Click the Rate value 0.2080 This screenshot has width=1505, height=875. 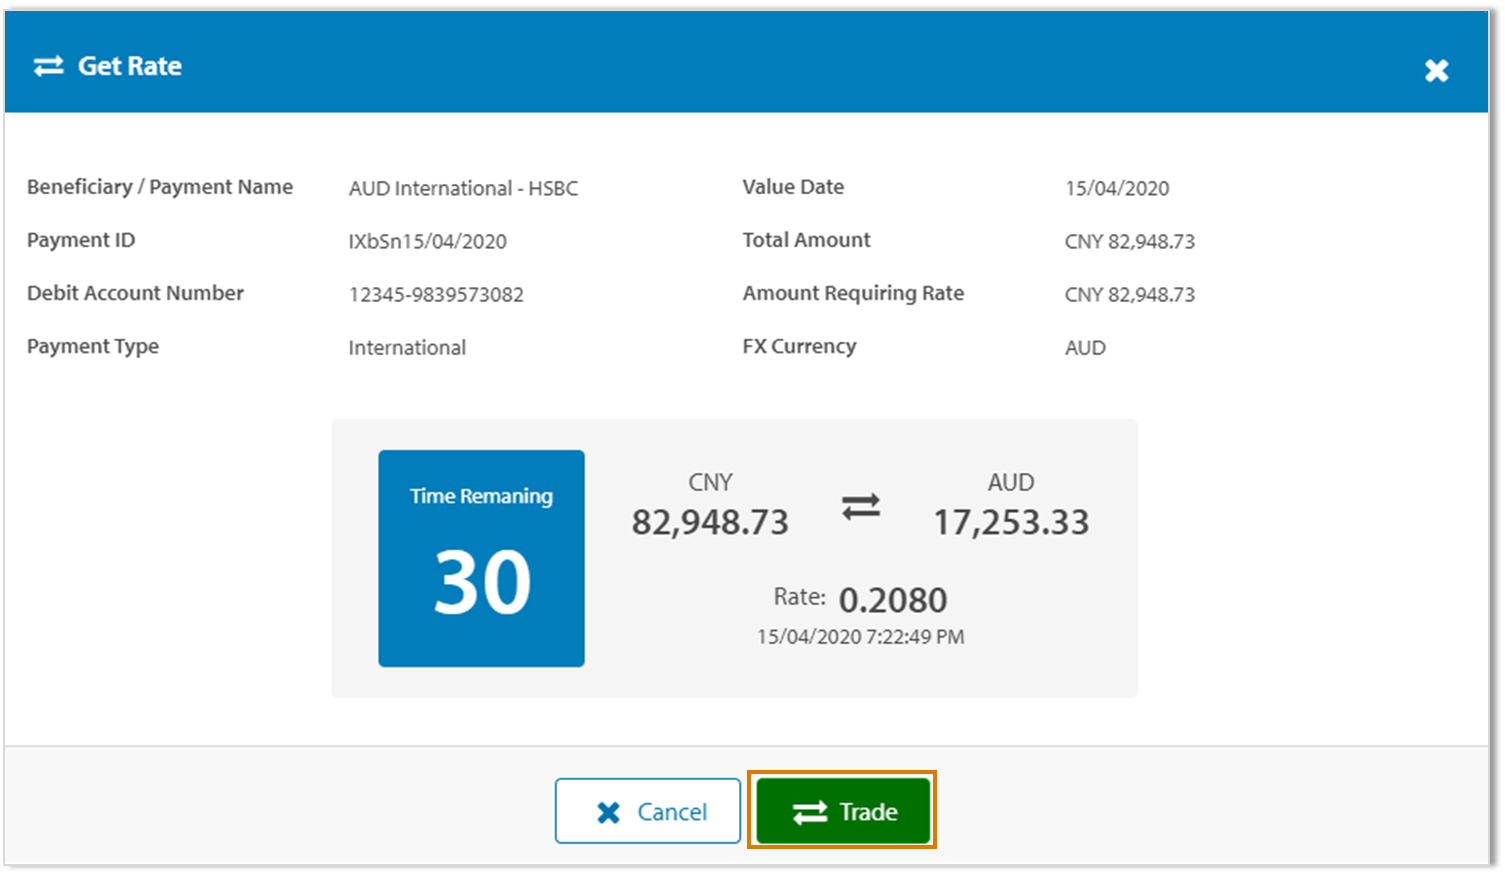[893, 599]
